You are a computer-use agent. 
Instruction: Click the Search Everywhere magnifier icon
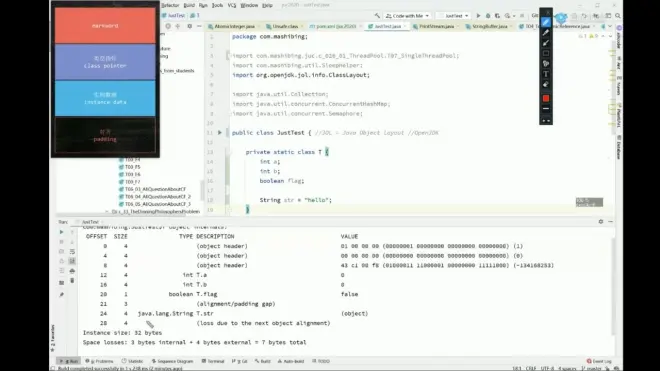(x=617, y=16)
